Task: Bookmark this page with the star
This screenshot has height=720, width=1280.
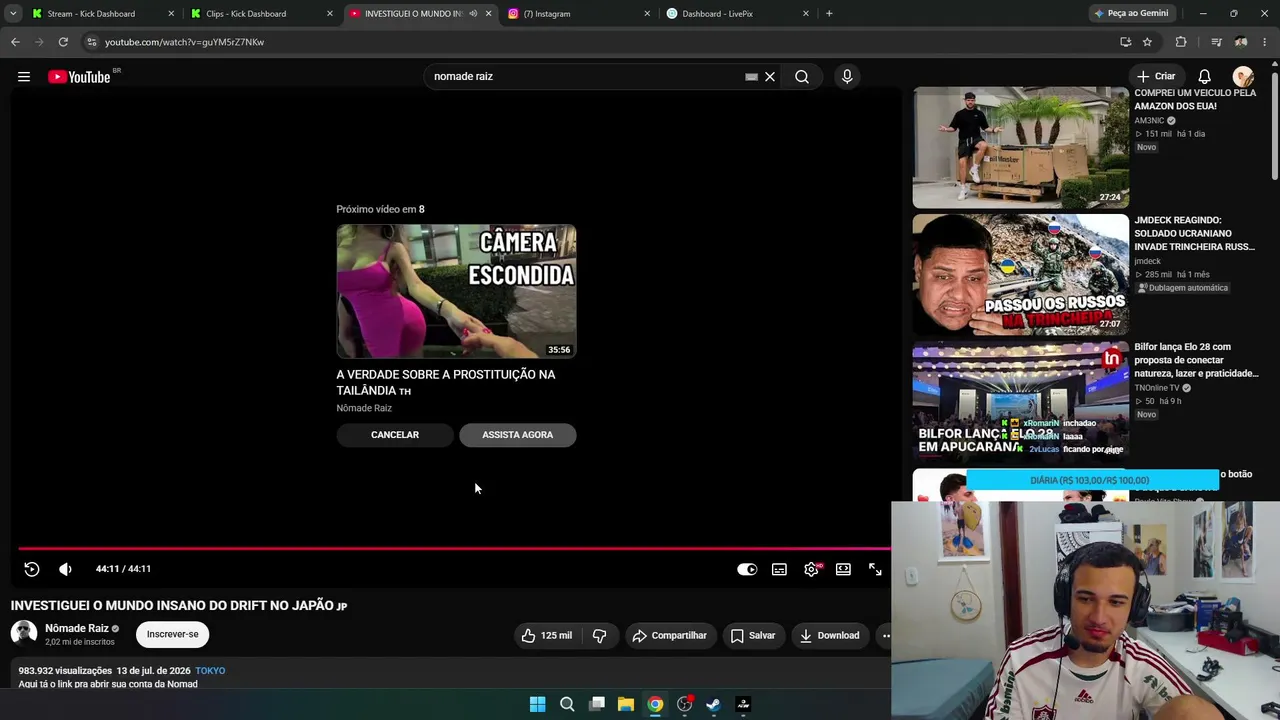Action: pos(1147,42)
